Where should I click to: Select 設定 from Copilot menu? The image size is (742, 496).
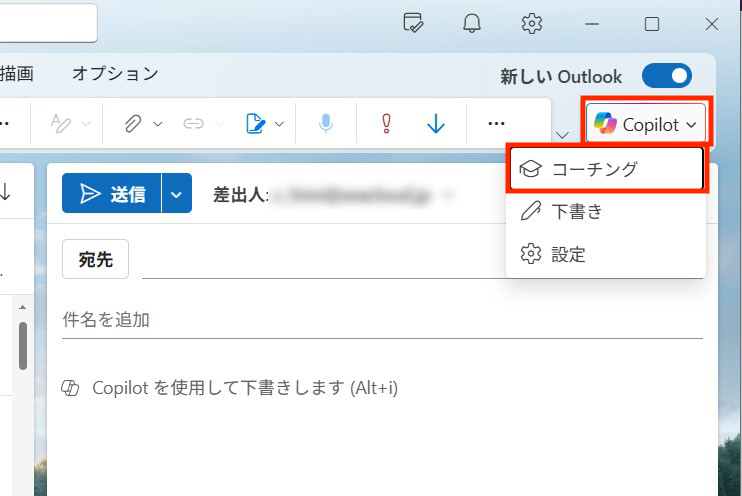[606, 254]
